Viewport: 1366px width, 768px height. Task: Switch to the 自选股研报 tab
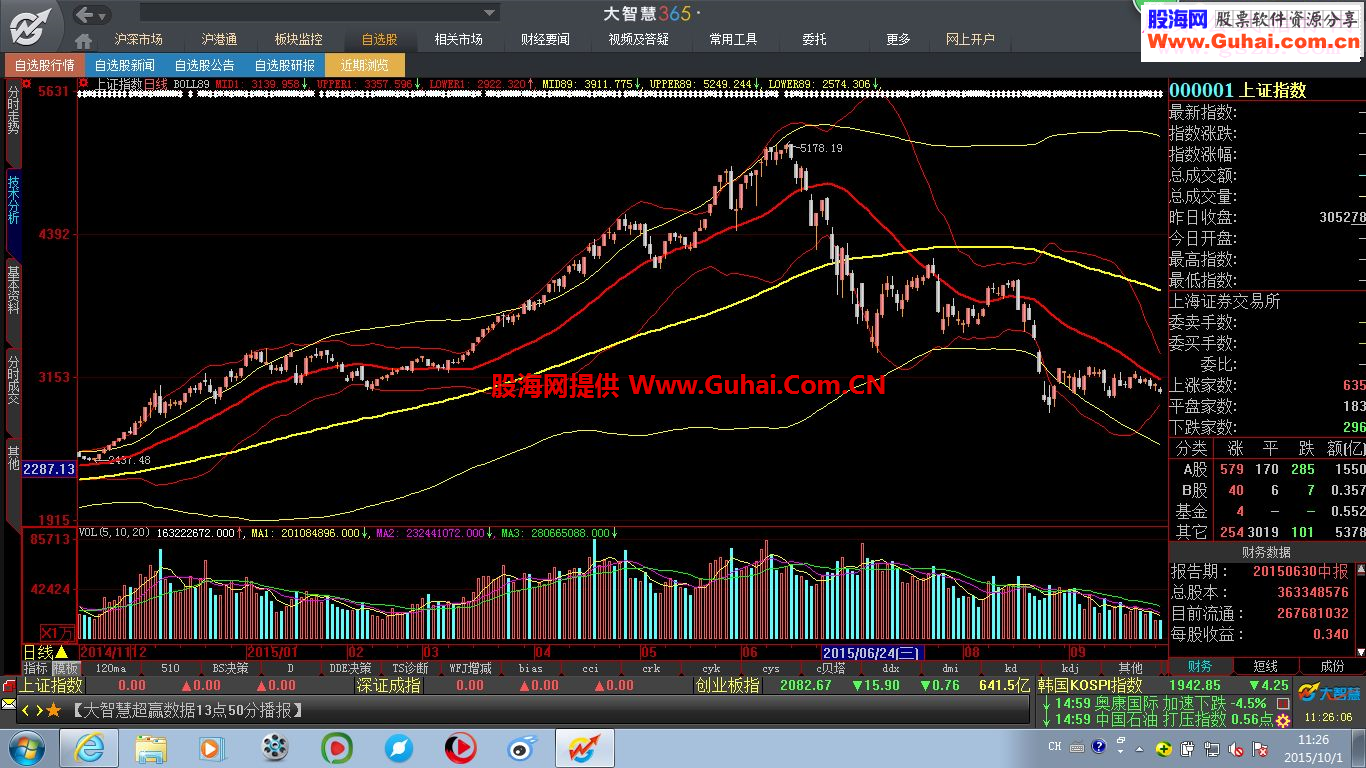(x=284, y=65)
